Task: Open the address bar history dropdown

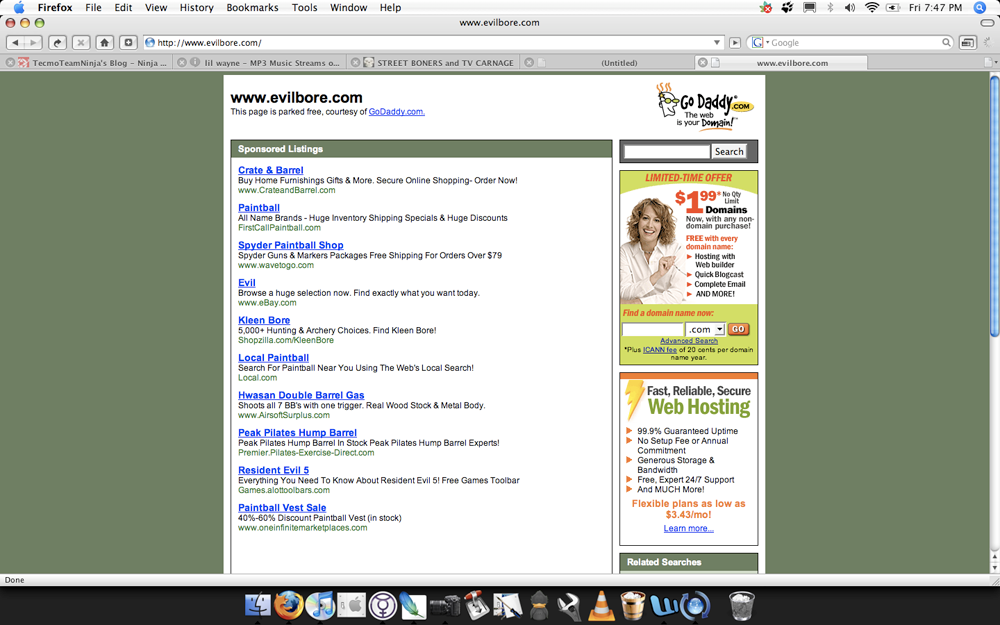Action: (716, 43)
